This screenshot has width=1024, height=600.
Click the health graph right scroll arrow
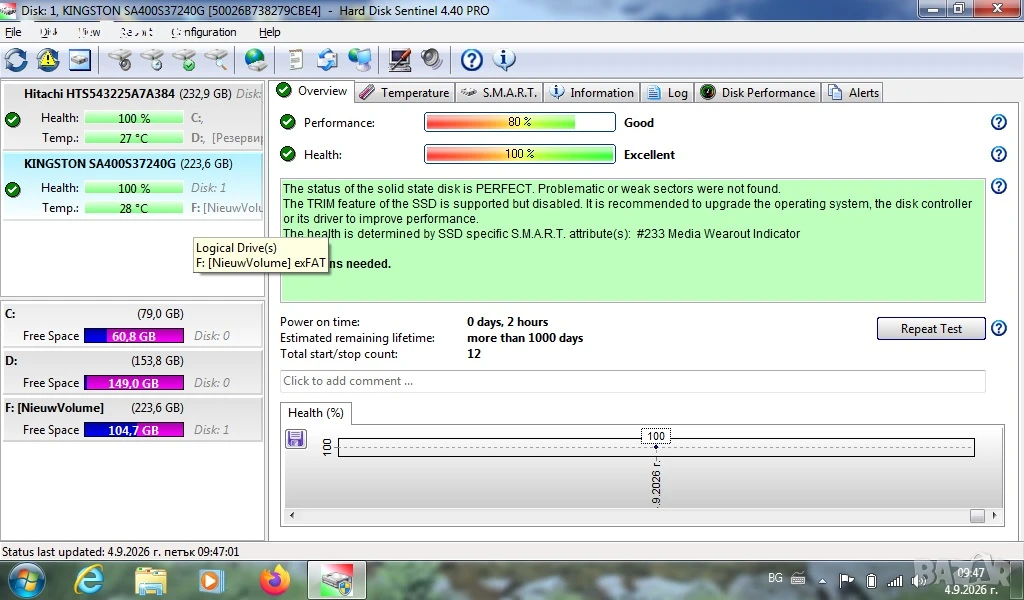[x=995, y=516]
